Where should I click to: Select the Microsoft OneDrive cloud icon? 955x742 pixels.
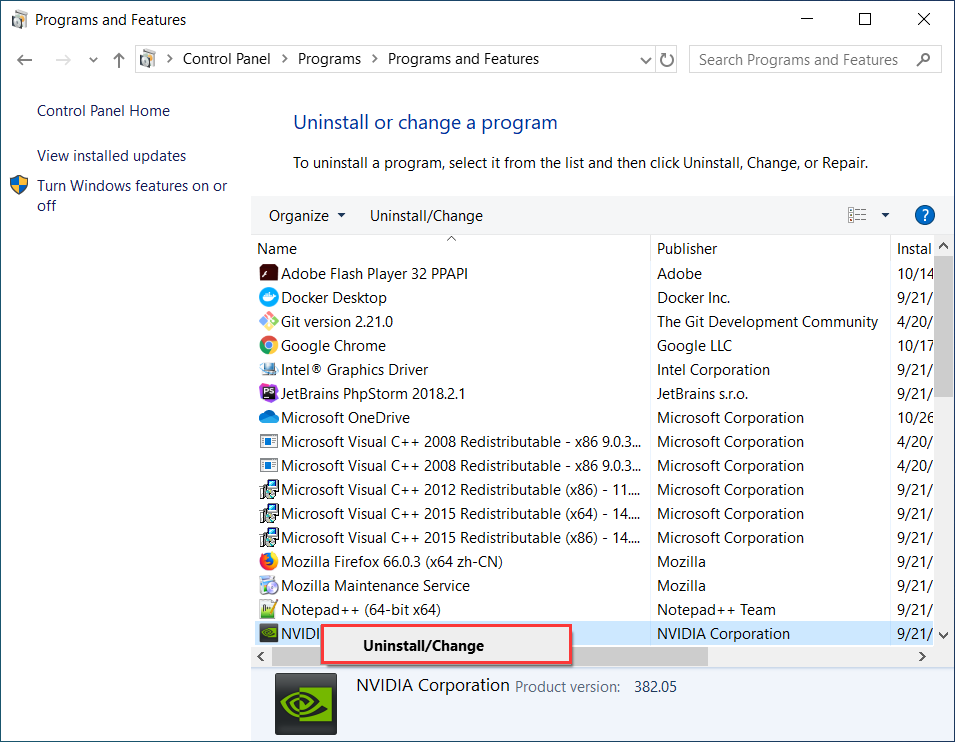coord(268,418)
